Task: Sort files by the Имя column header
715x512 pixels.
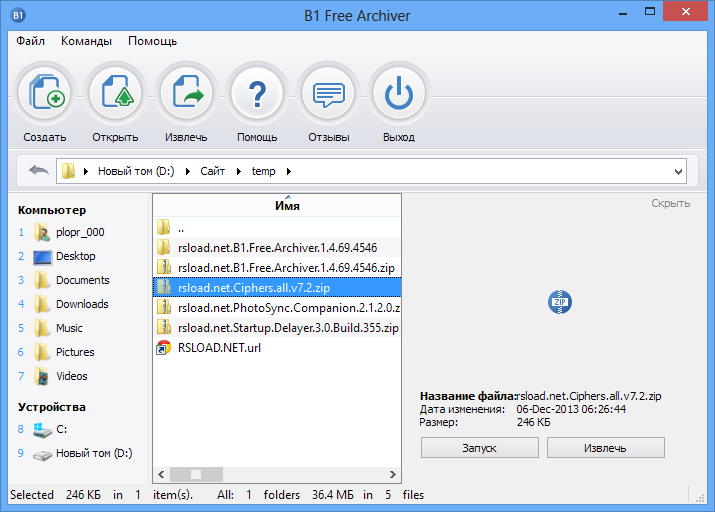Action: click(277, 206)
